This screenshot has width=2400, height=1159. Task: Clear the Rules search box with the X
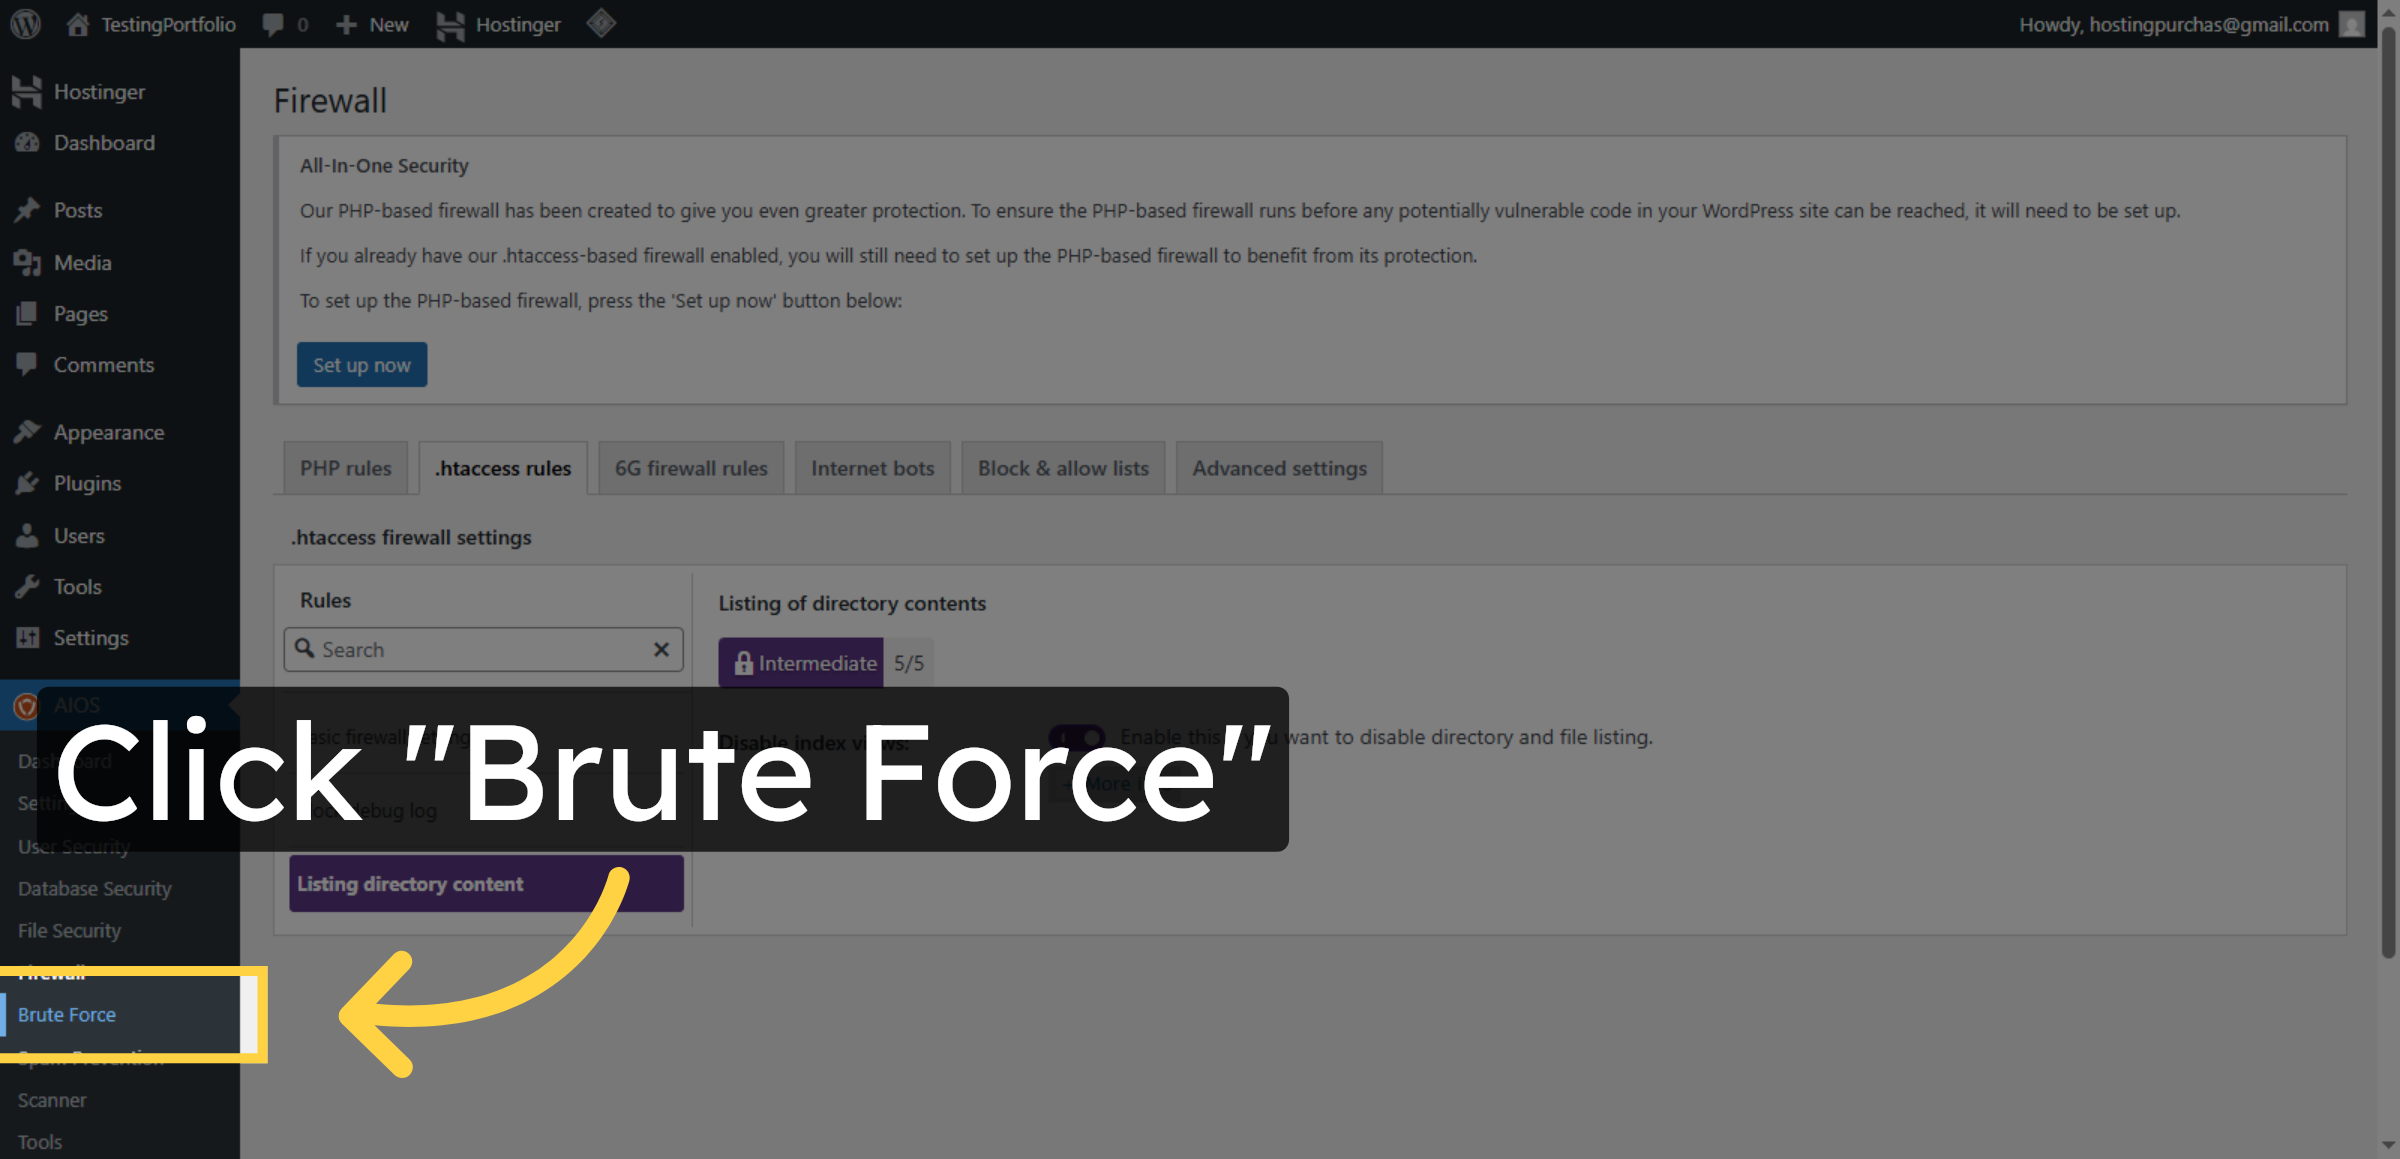pyautogui.click(x=661, y=649)
